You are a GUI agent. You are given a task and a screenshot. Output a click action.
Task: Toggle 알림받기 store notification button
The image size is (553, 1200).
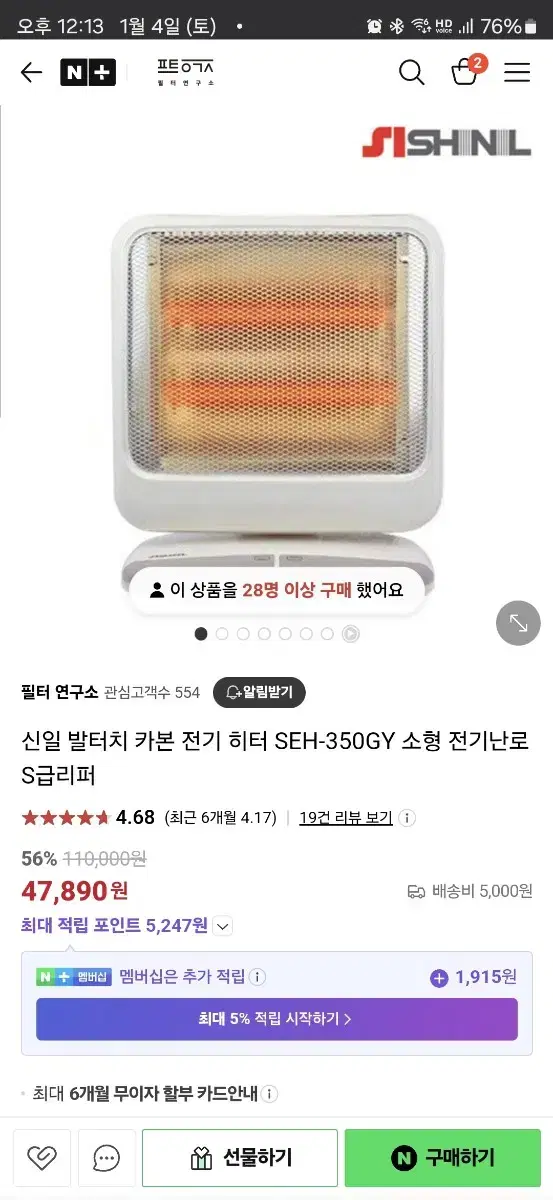(259, 692)
